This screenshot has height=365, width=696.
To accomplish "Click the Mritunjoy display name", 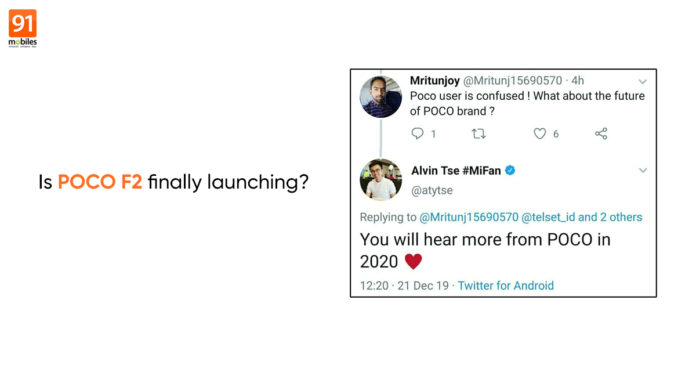I will coord(435,81).
